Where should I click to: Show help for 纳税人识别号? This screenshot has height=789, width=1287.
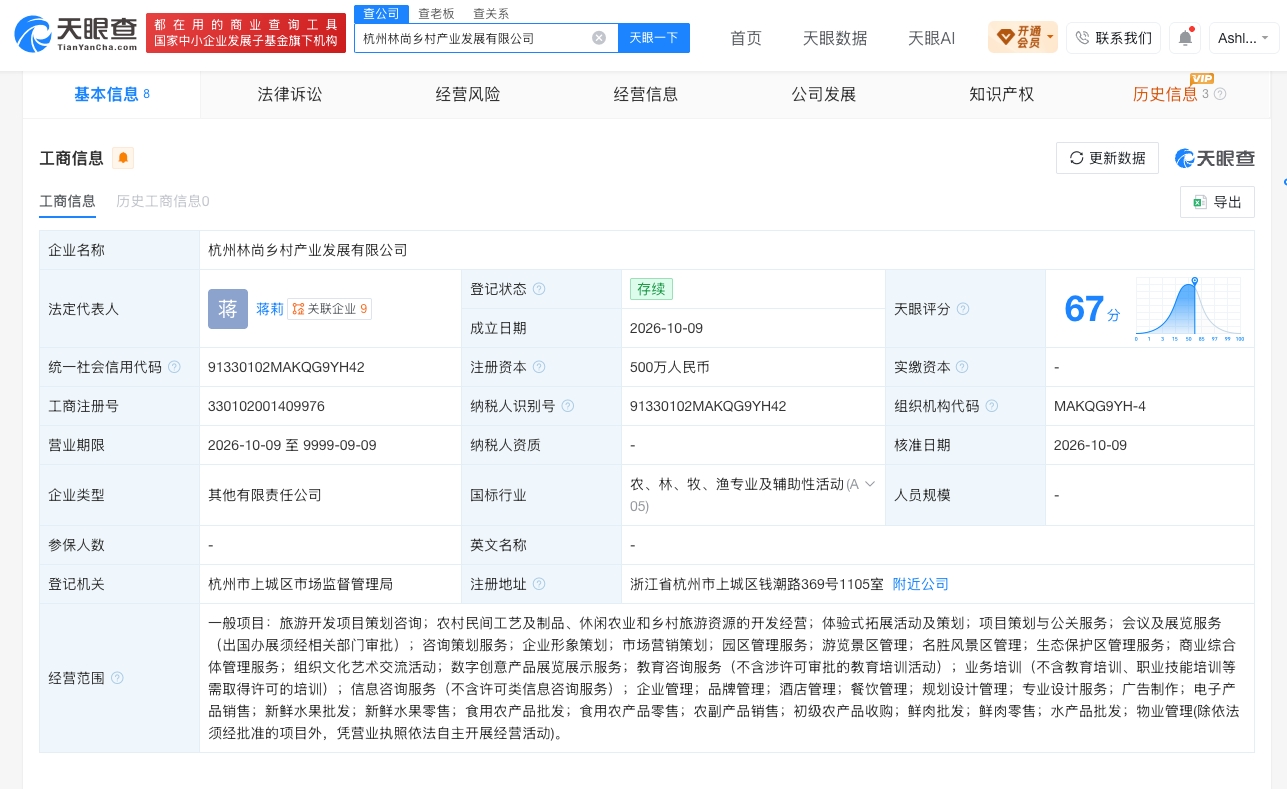pyautogui.click(x=568, y=406)
